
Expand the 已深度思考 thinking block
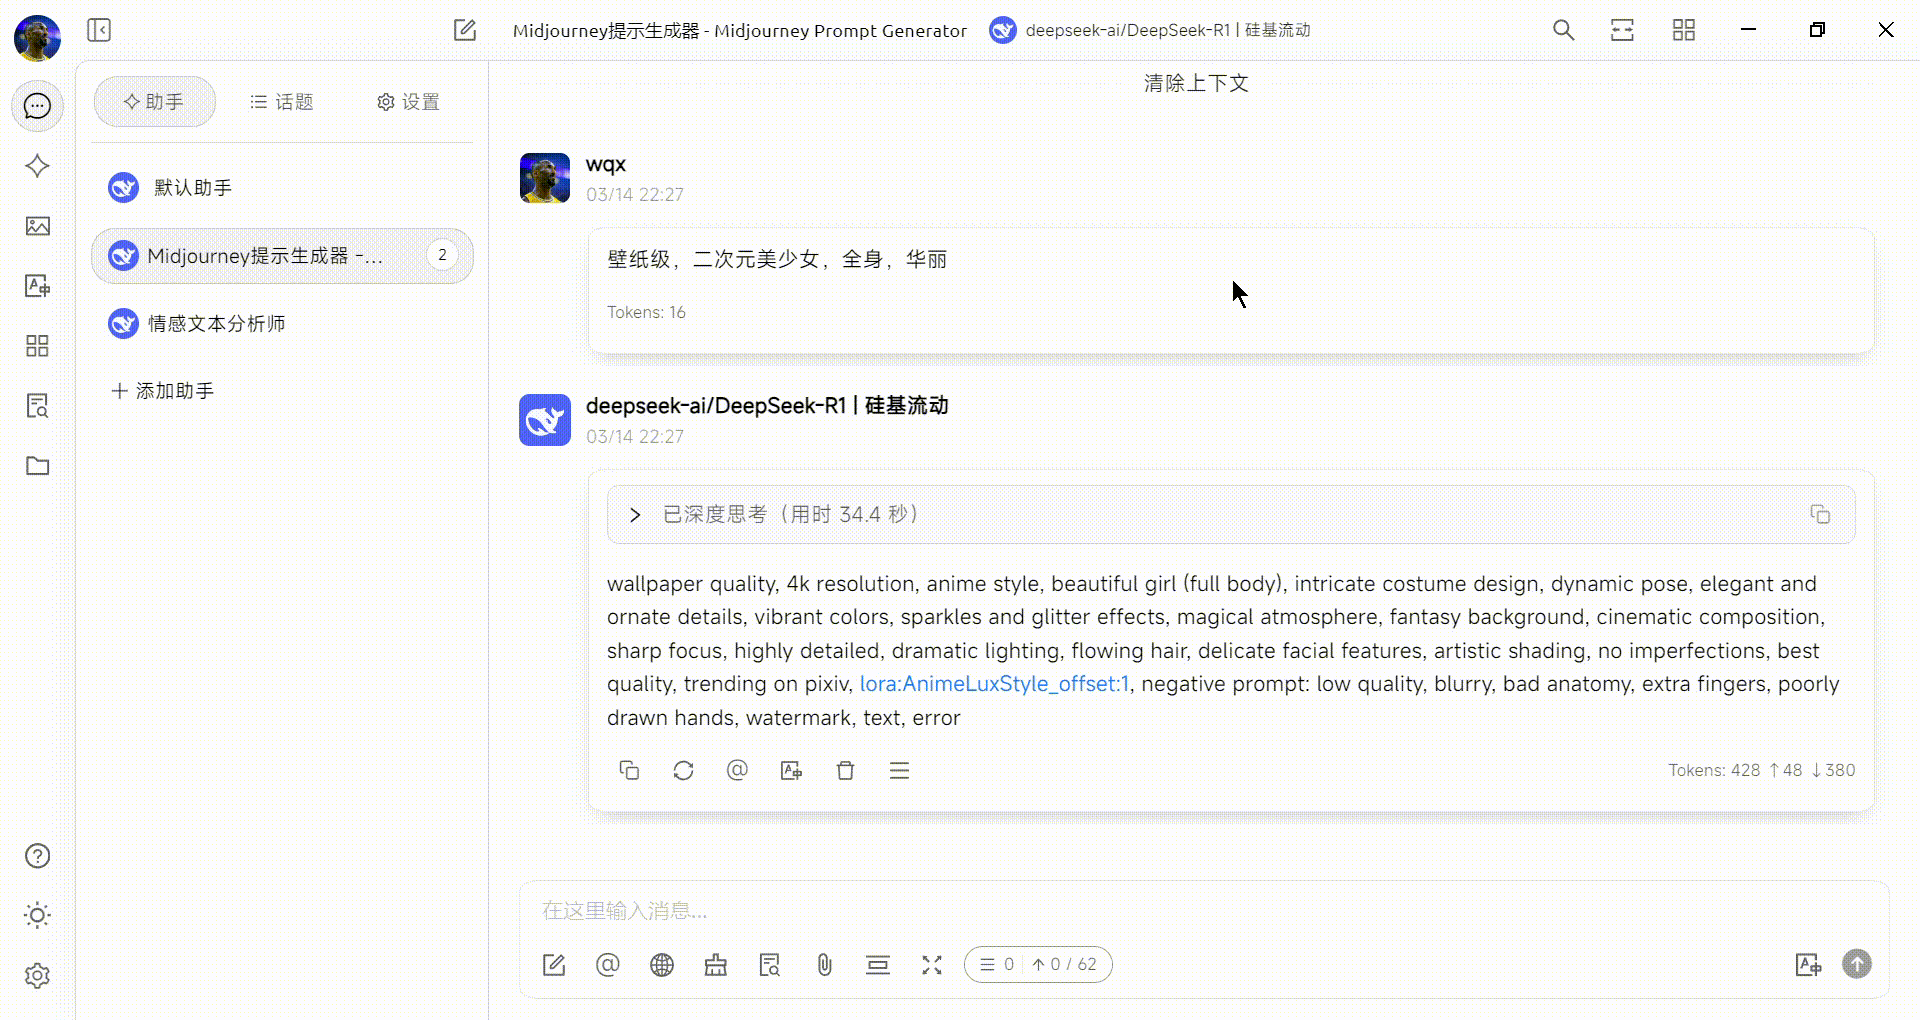click(x=1231, y=514)
